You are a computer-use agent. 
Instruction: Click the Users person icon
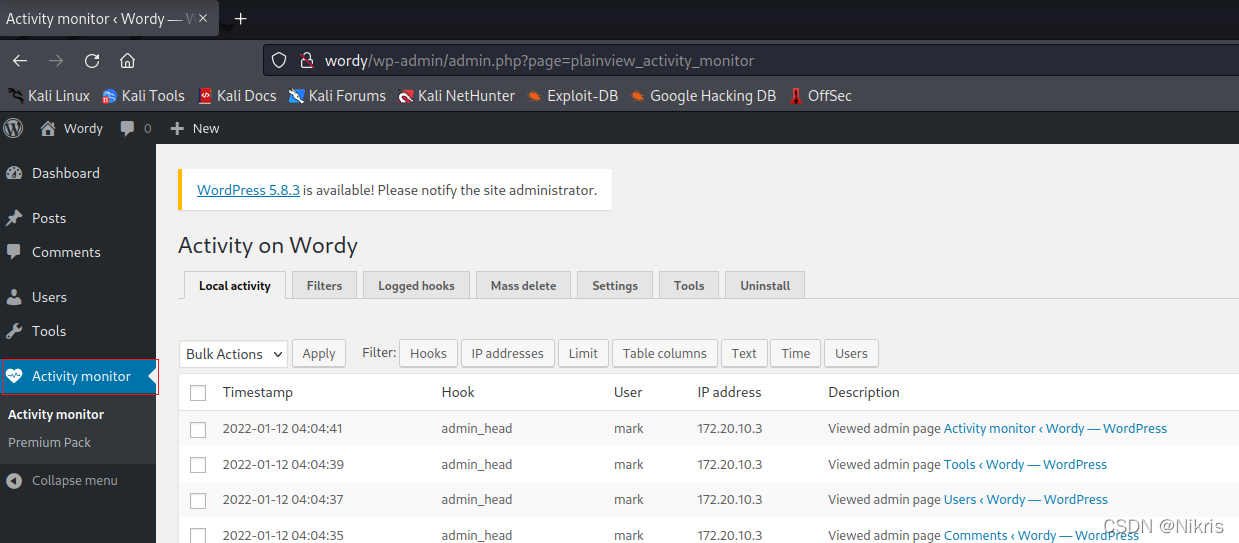point(14,297)
